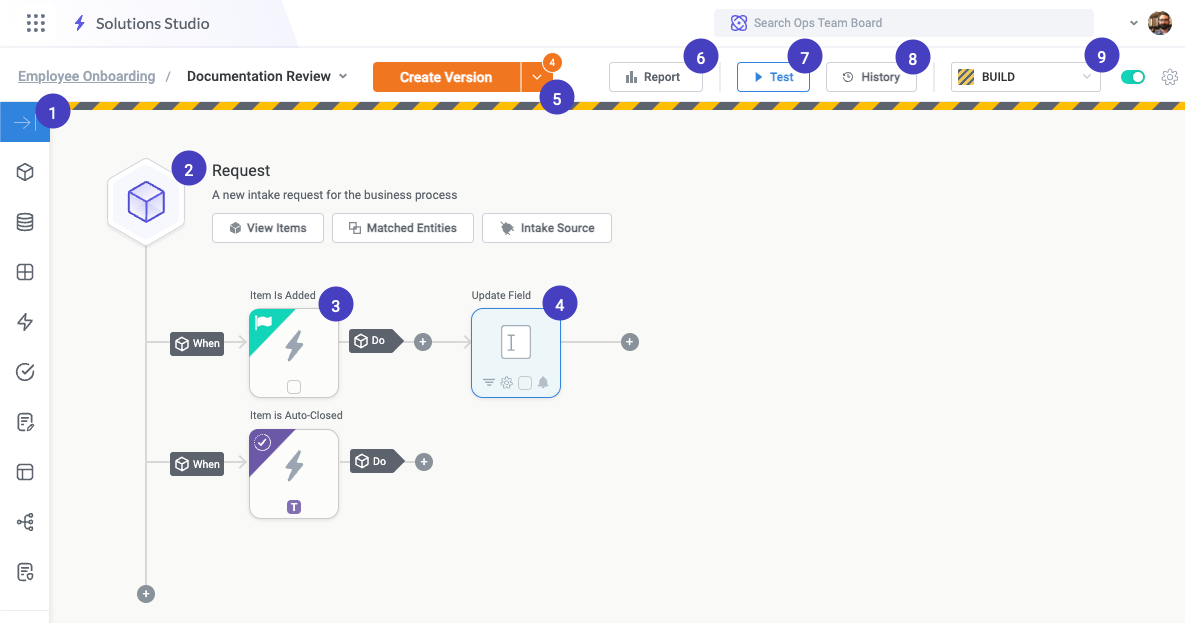The height and width of the screenshot is (623, 1185).
Task: Go to Employee Onboarding breadcrumb link
Action: coord(87,76)
